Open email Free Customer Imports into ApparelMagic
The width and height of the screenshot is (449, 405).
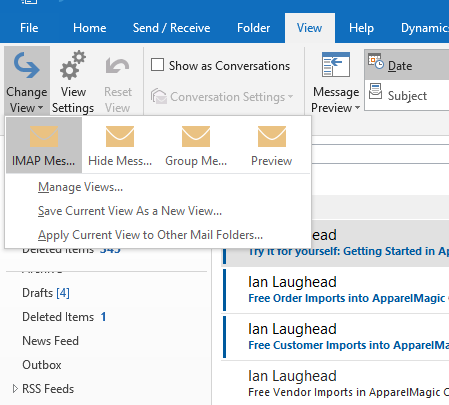[x=335, y=337]
